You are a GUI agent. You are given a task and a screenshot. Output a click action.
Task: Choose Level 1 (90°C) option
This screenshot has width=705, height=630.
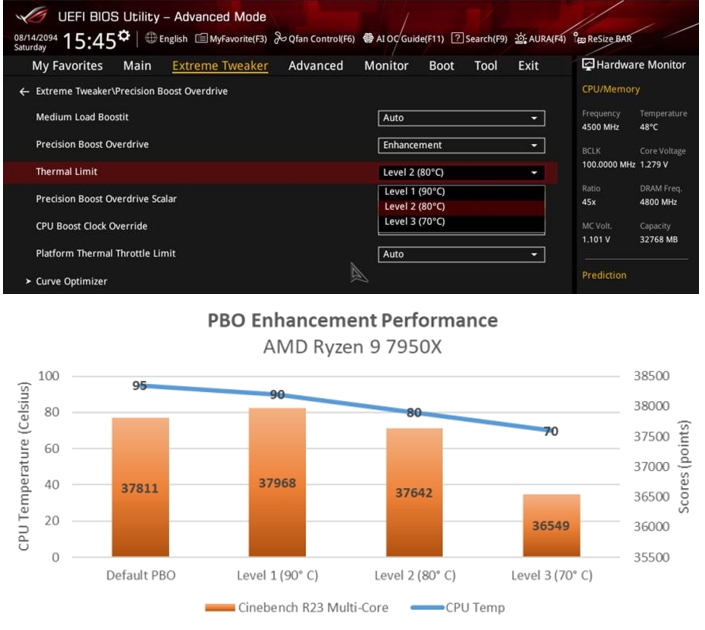[x=461, y=192]
